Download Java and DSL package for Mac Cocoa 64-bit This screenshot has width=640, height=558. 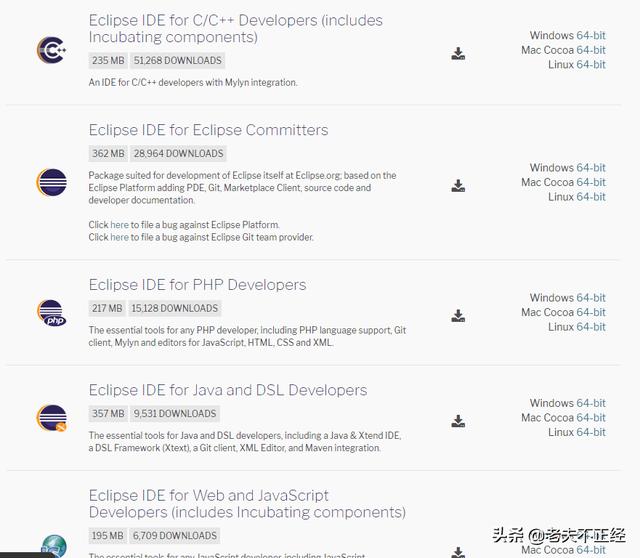click(x=591, y=418)
